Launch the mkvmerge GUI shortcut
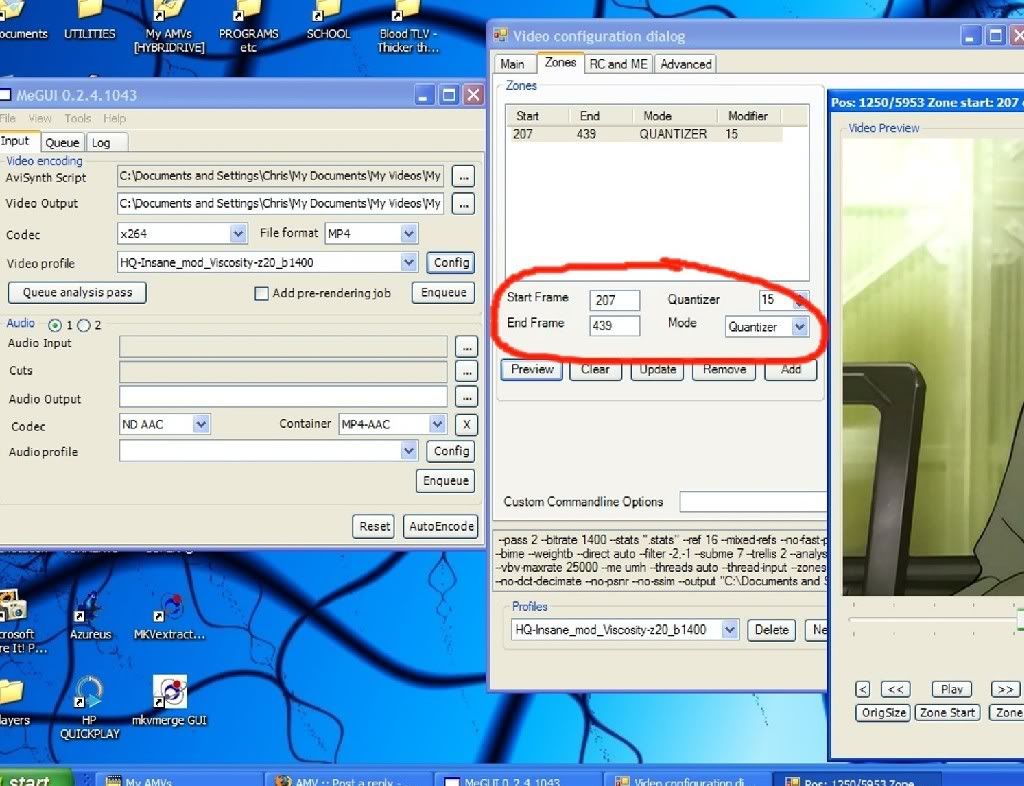The width and height of the screenshot is (1024, 786). [169, 701]
